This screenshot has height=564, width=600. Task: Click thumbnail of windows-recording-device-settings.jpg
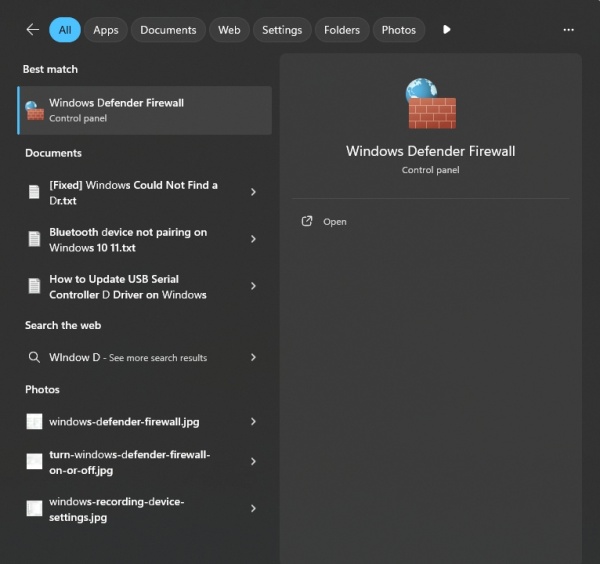34,509
